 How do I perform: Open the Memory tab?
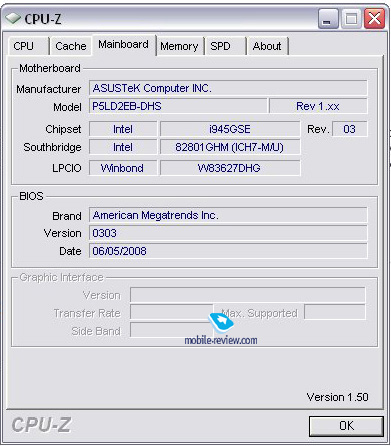tap(179, 46)
